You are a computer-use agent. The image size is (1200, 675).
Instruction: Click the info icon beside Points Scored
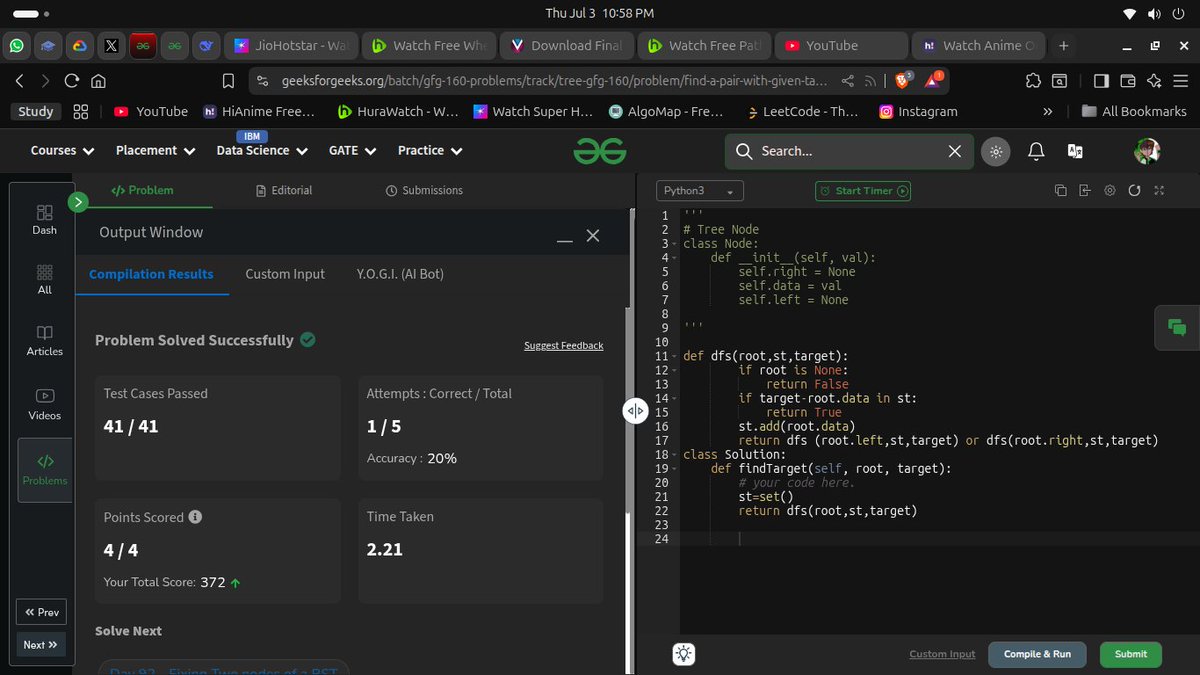[x=195, y=517]
